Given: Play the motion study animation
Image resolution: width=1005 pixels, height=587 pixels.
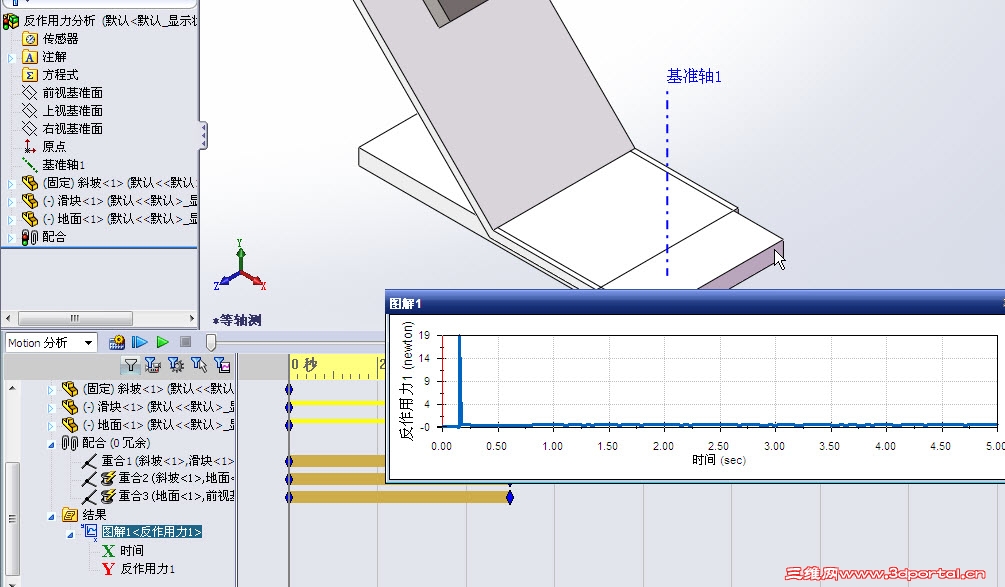Looking at the screenshot, I should [x=163, y=342].
